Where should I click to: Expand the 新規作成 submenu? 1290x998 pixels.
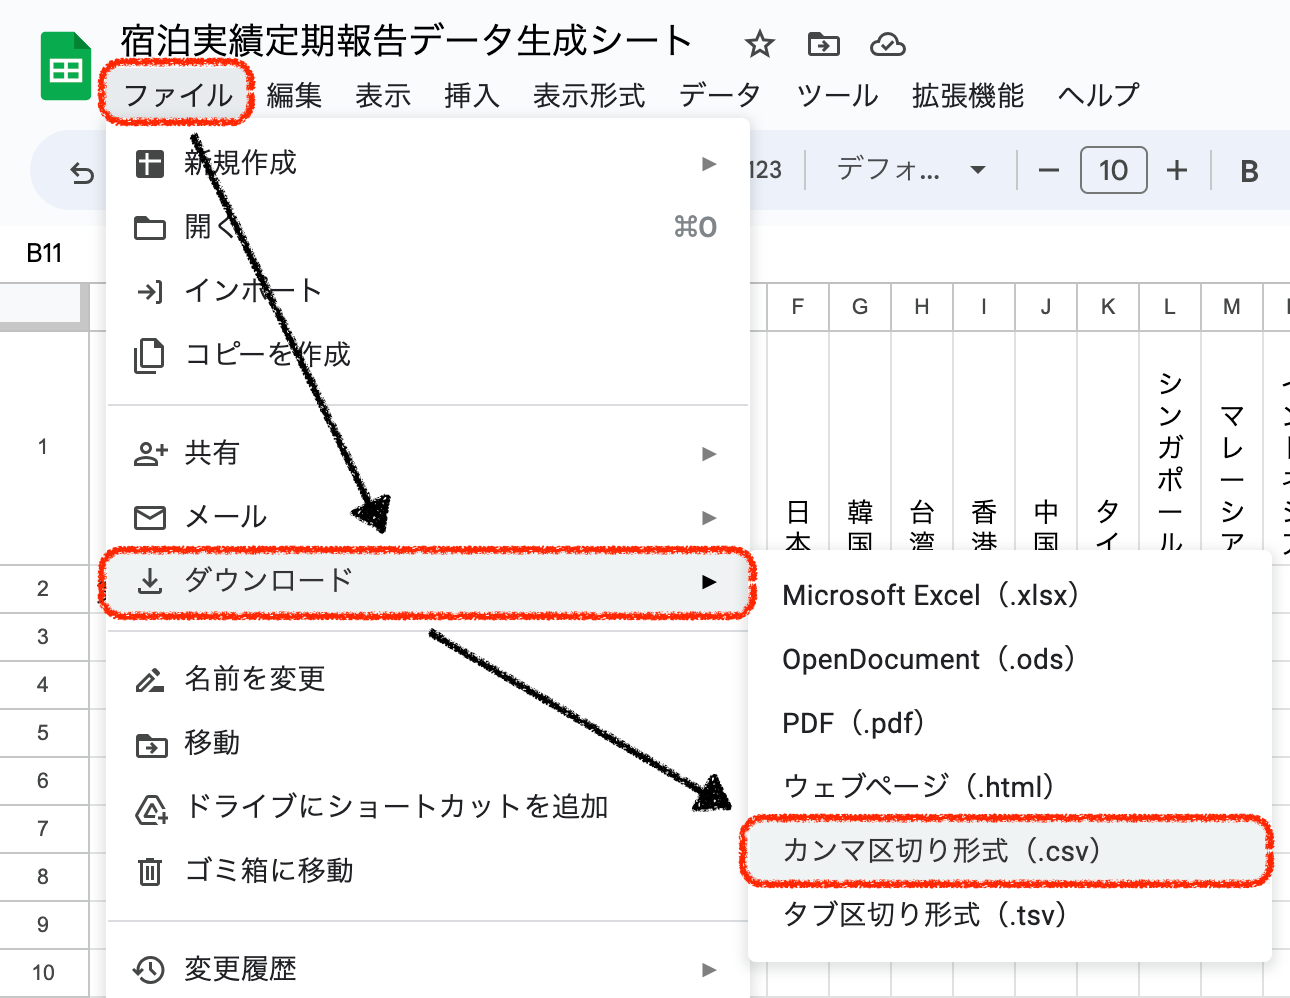coord(427,163)
